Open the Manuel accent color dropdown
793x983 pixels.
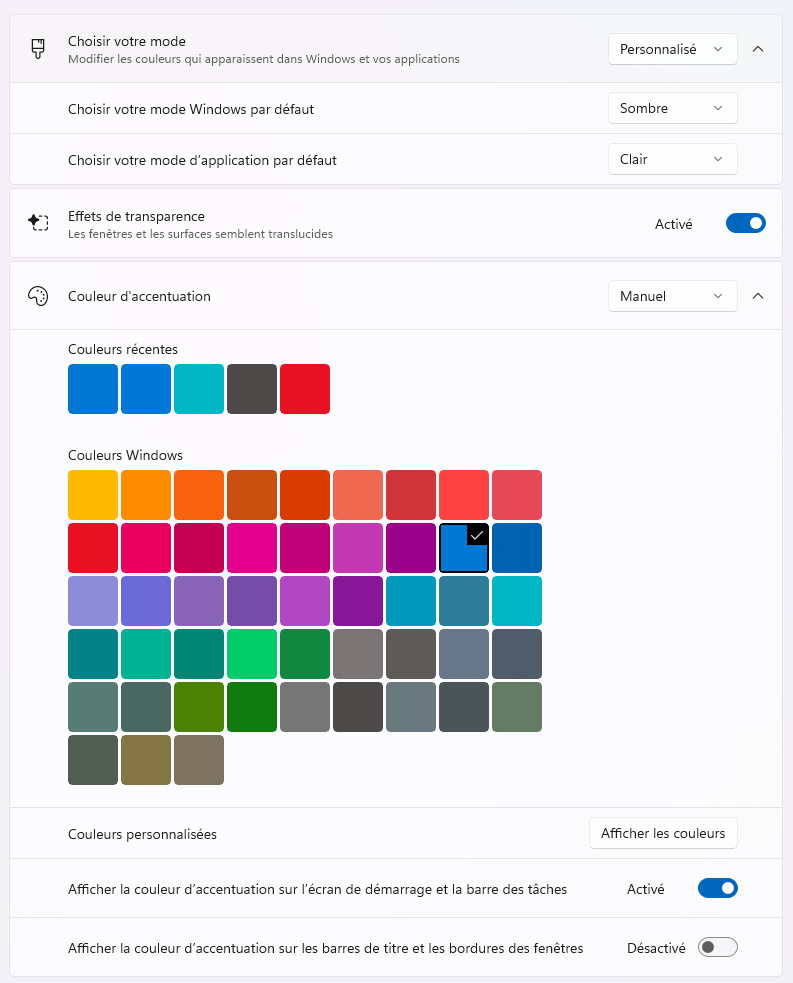[x=672, y=296]
